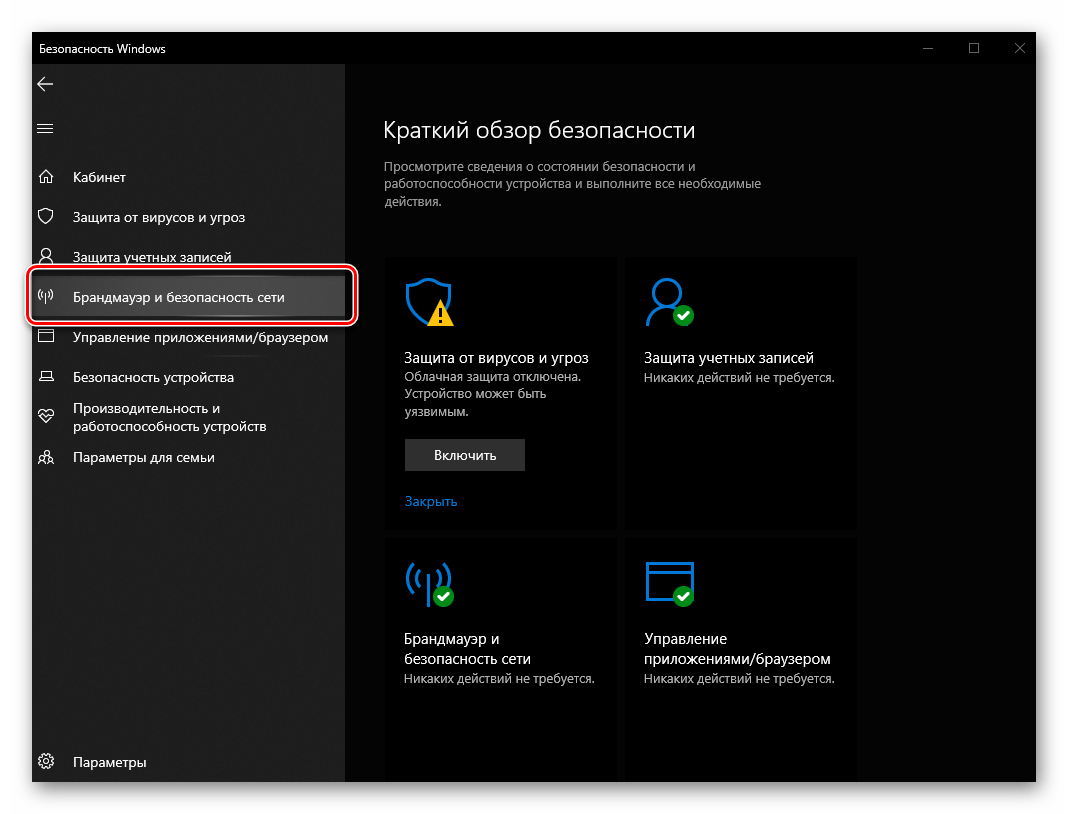Open the Защита от вирусов и угроз tile heading
This screenshot has height=814, width=1068.
click(x=496, y=358)
